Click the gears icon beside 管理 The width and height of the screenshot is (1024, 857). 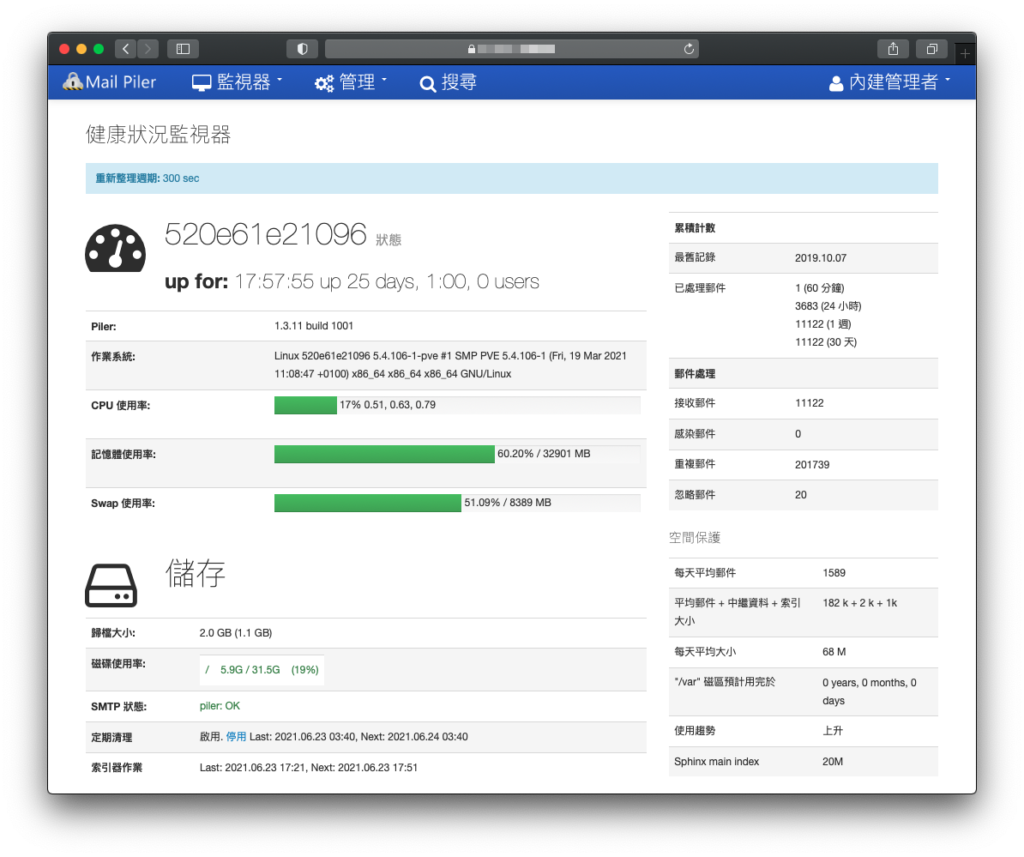[x=324, y=83]
